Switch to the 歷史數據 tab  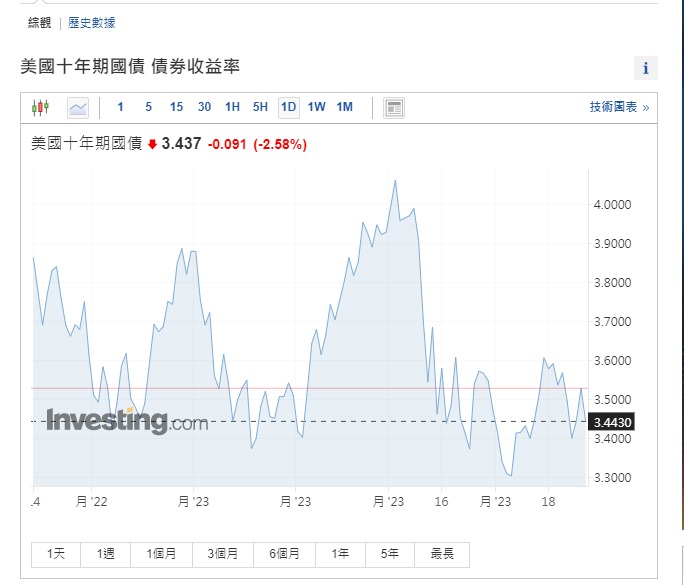(92, 23)
